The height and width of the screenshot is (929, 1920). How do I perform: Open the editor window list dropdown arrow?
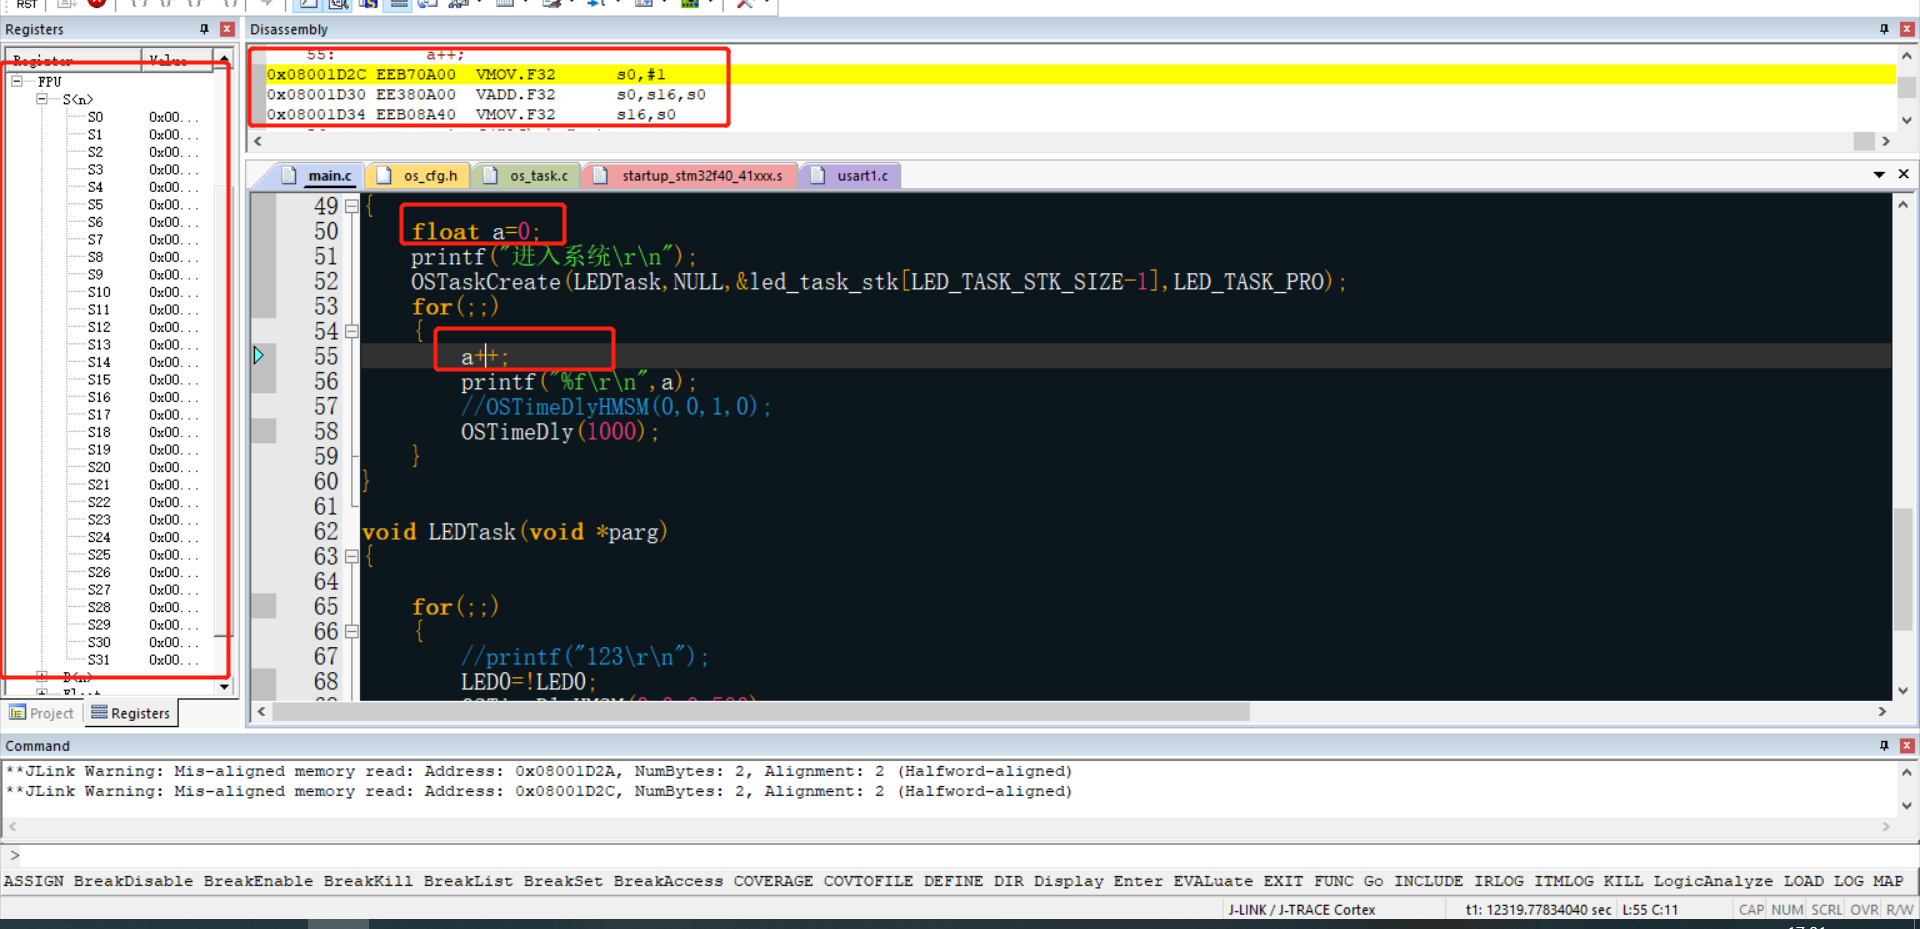coord(1879,175)
